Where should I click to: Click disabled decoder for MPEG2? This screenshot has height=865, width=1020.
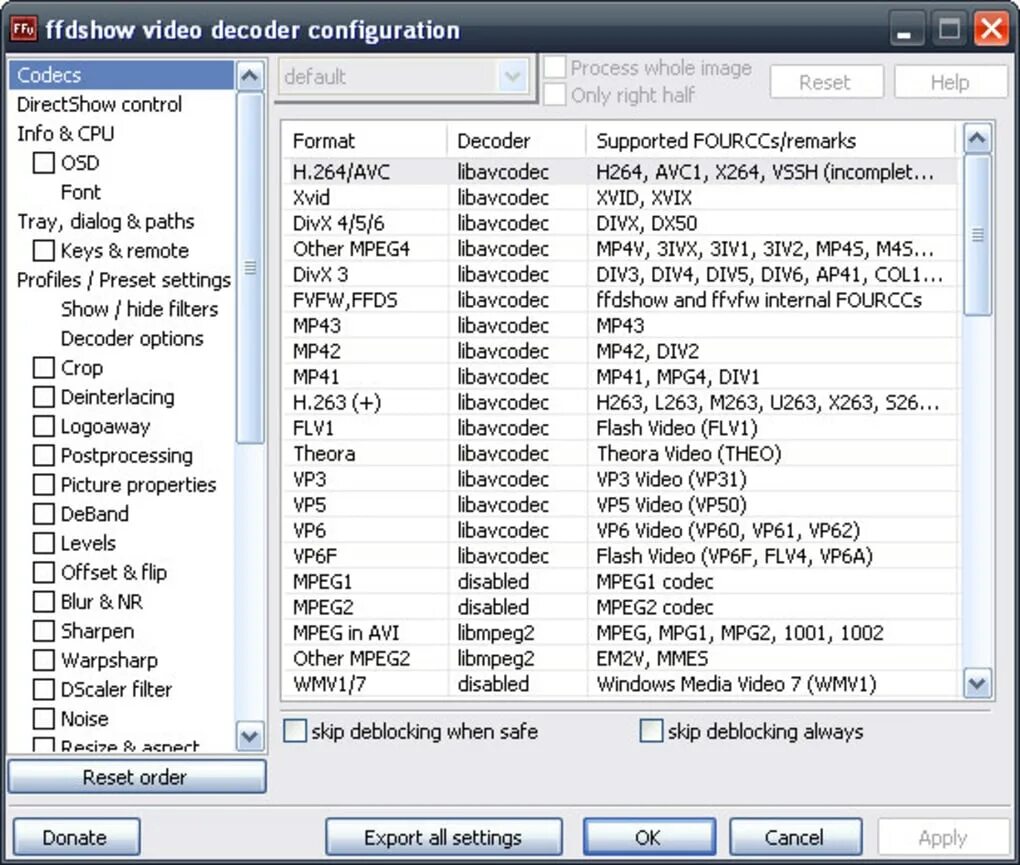(x=493, y=607)
